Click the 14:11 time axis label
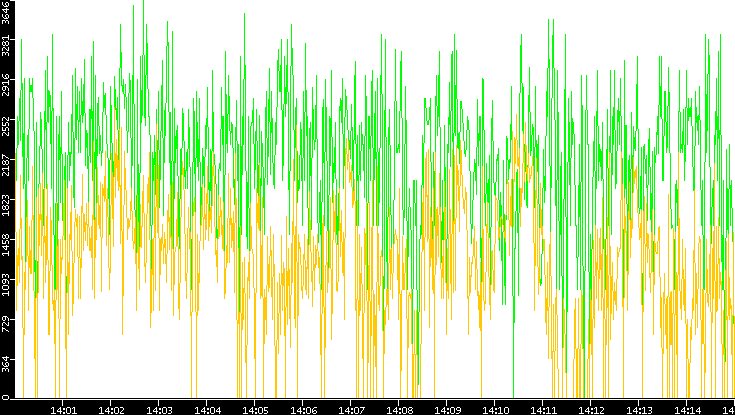Screen dimensions: 735x415 (x=543, y=410)
